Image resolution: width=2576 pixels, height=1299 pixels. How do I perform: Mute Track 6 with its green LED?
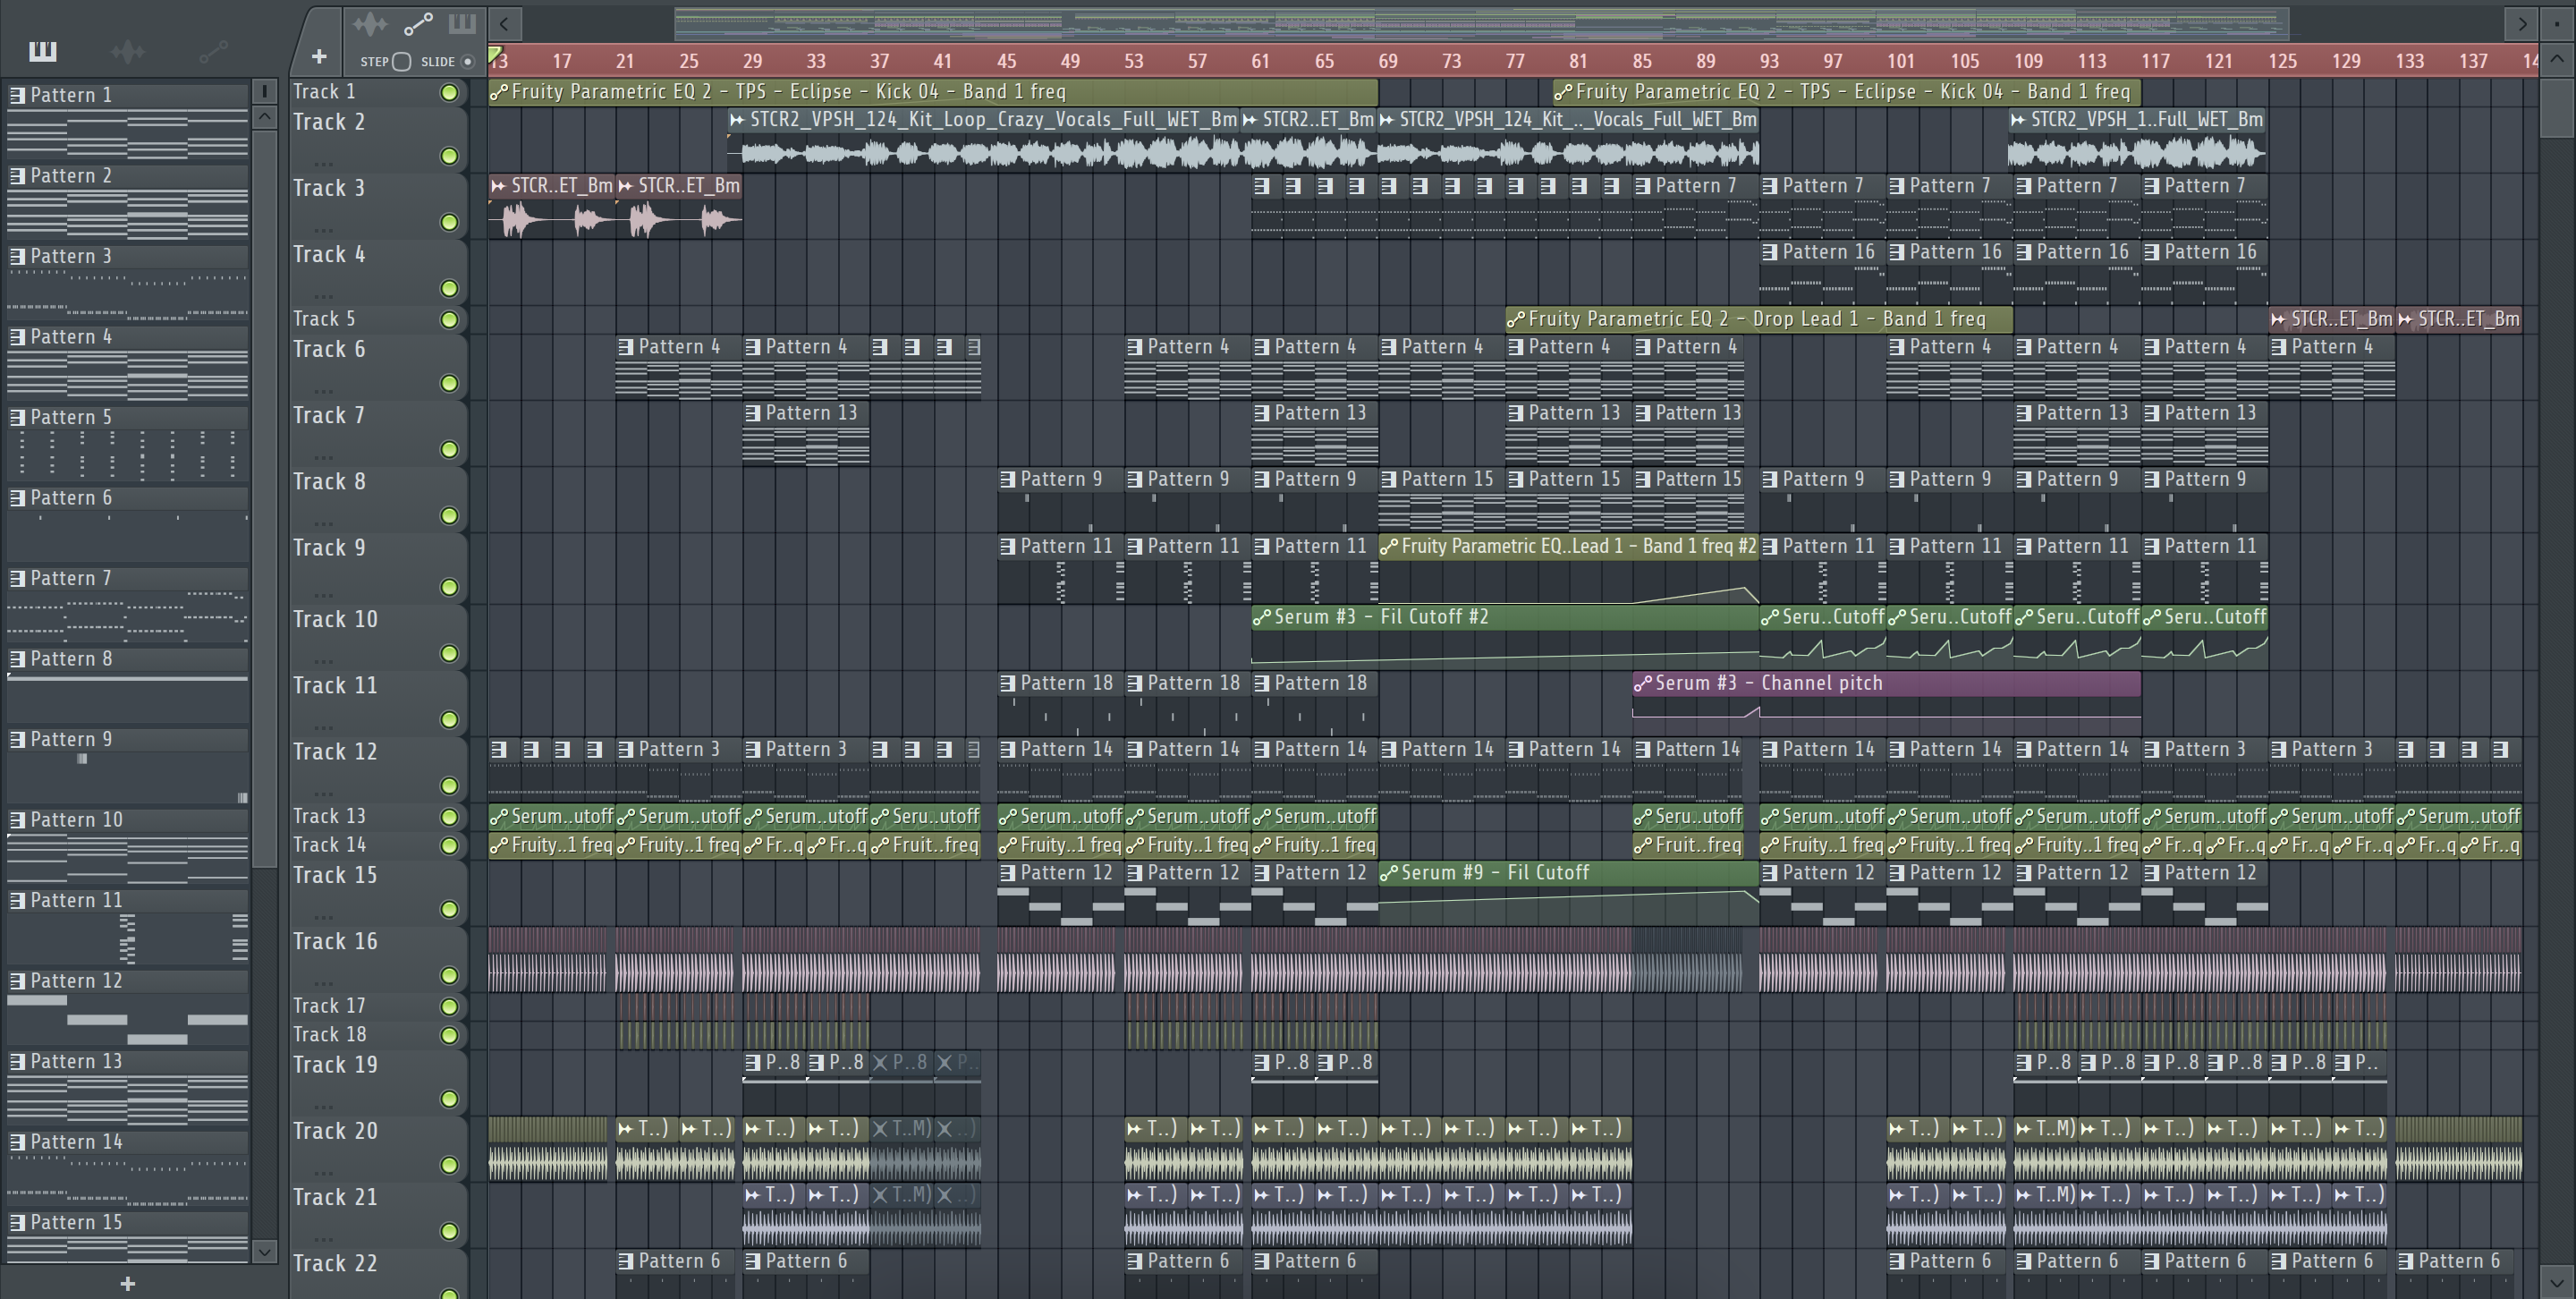(450, 383)
